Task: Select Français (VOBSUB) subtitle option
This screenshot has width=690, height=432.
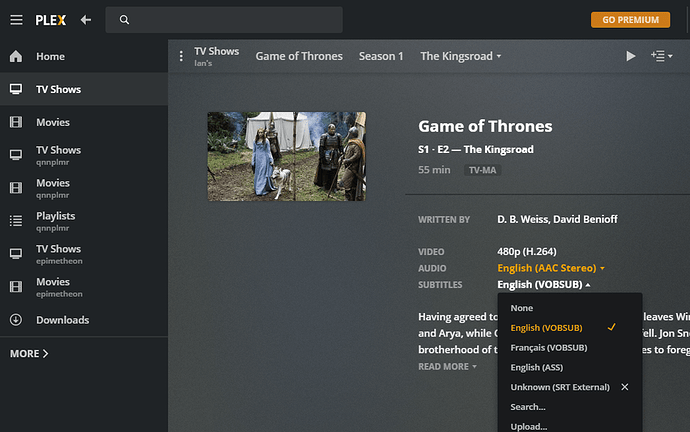Action: coord(570,348)
